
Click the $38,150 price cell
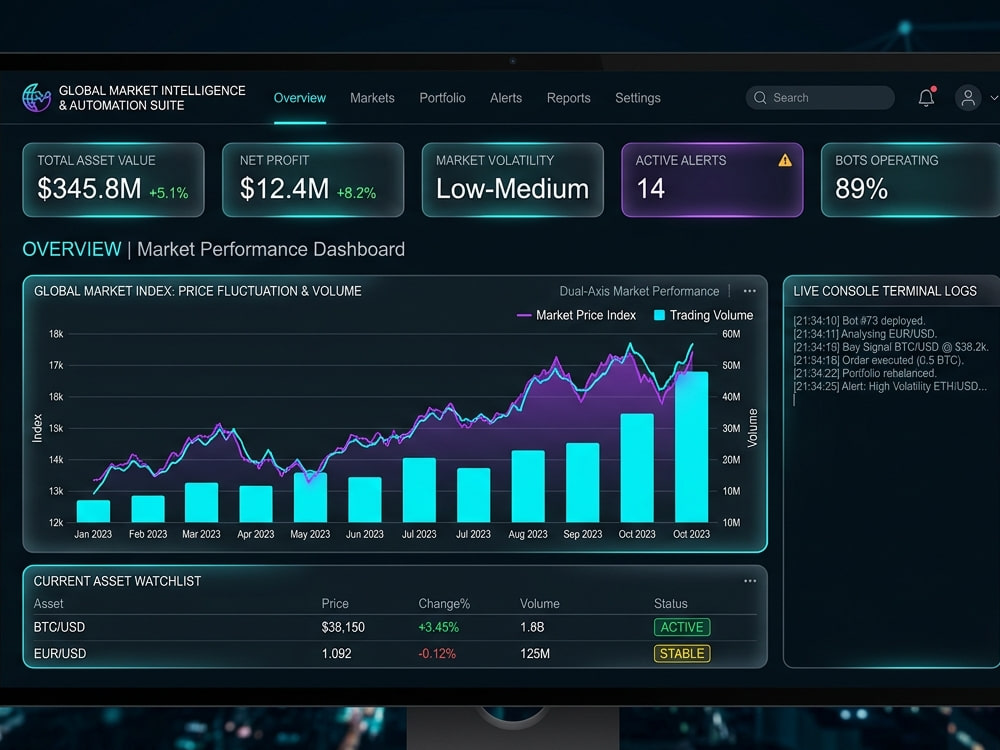(343, 628)
